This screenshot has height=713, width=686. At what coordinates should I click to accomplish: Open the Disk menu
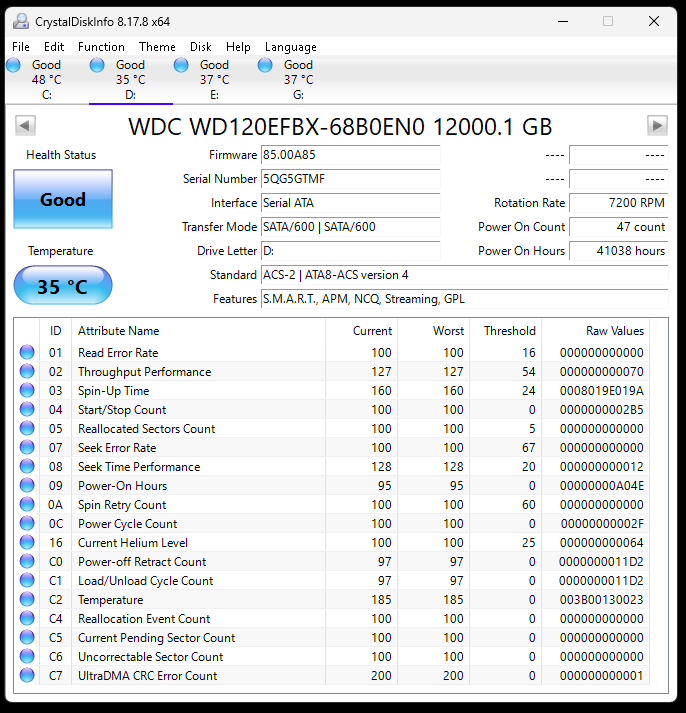tap(200, 47)
